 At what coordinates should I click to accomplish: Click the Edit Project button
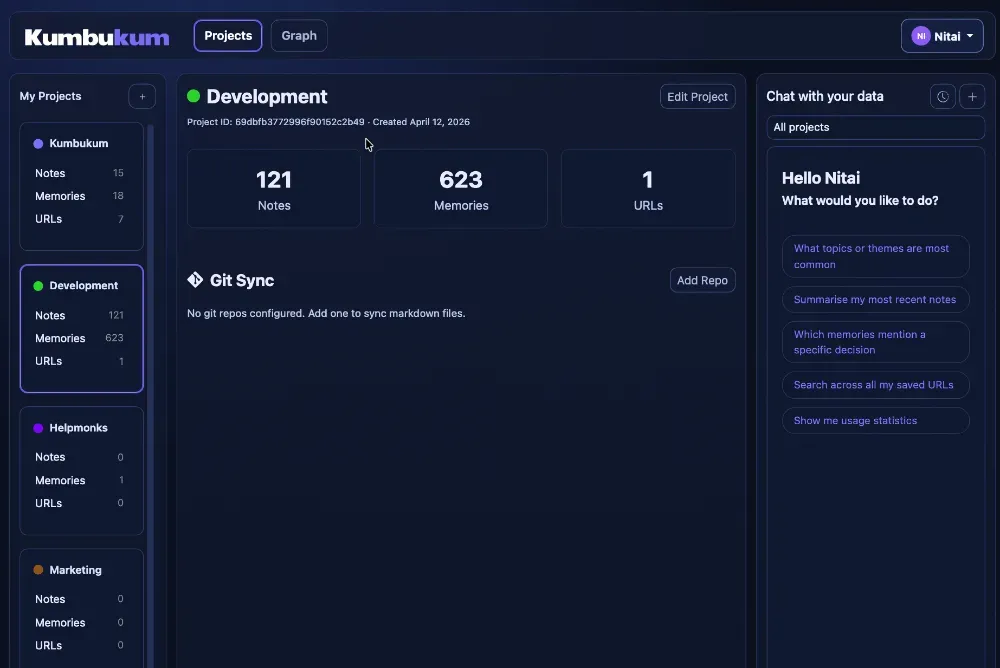pyautogui.click(x=697, y=96)
